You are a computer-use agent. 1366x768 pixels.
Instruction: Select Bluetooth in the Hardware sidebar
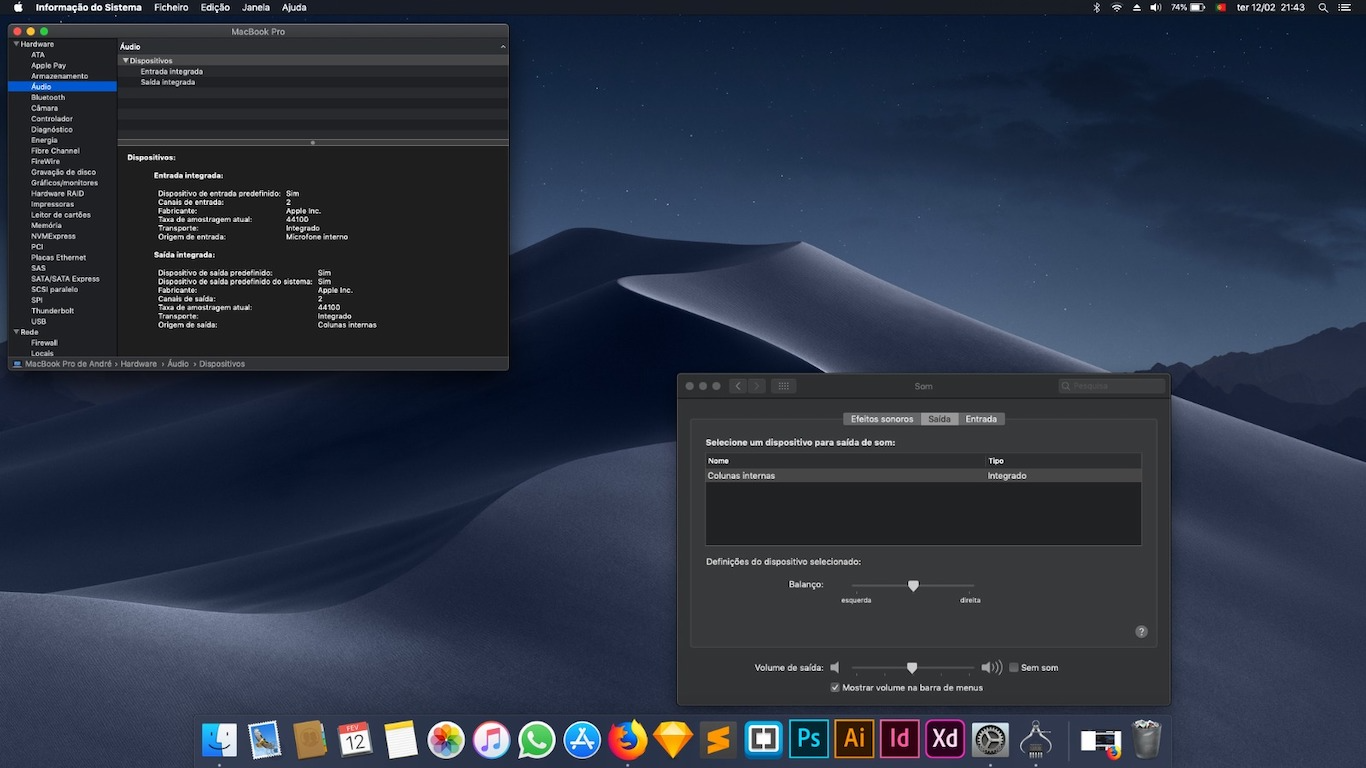click(x=48, y=97)
